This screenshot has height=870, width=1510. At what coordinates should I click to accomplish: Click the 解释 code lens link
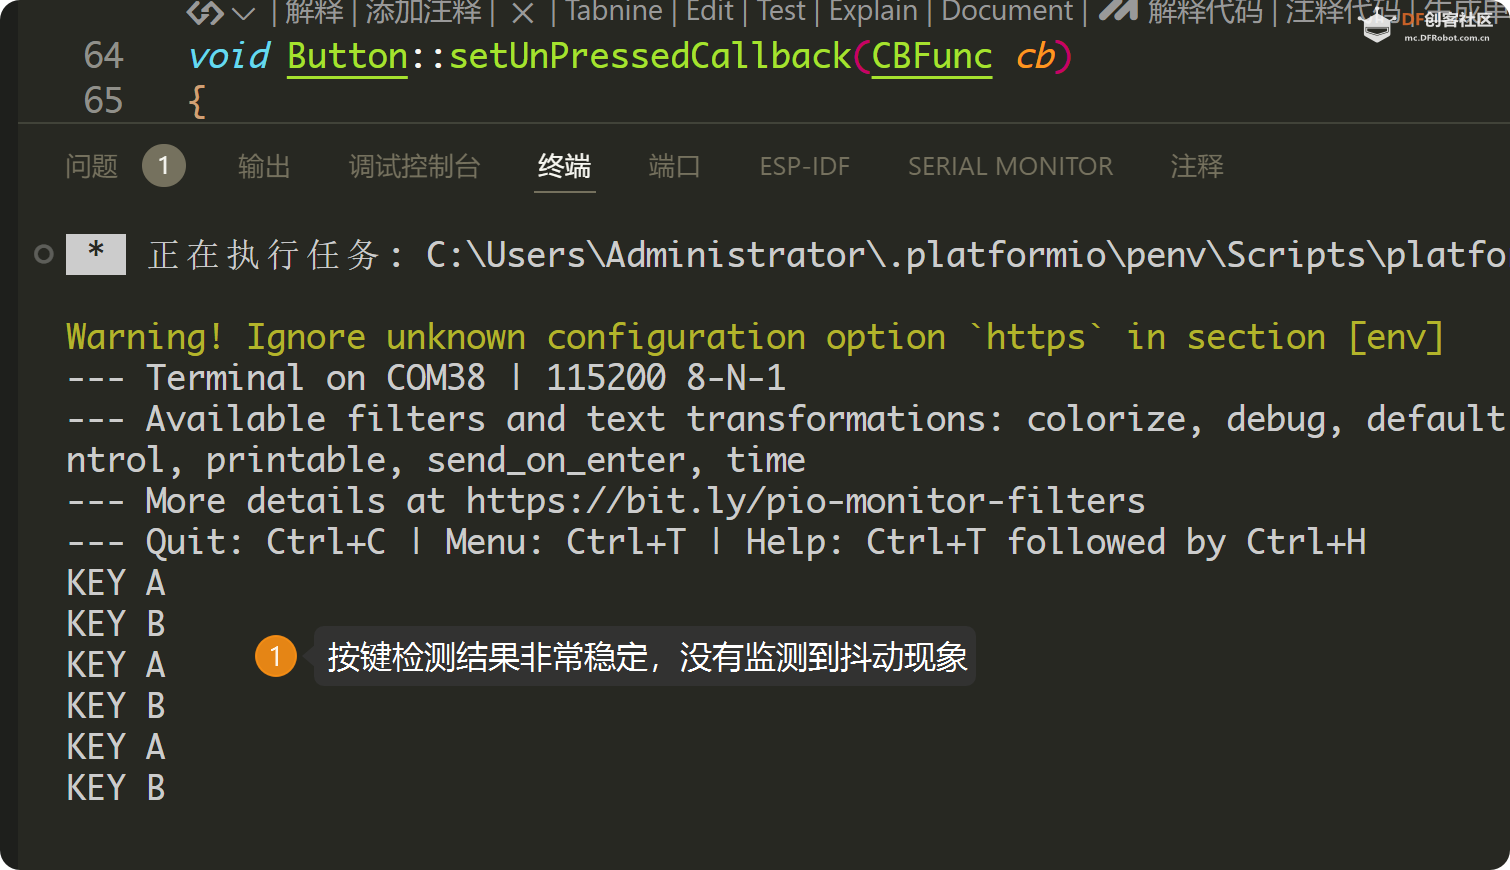point(313,12)
